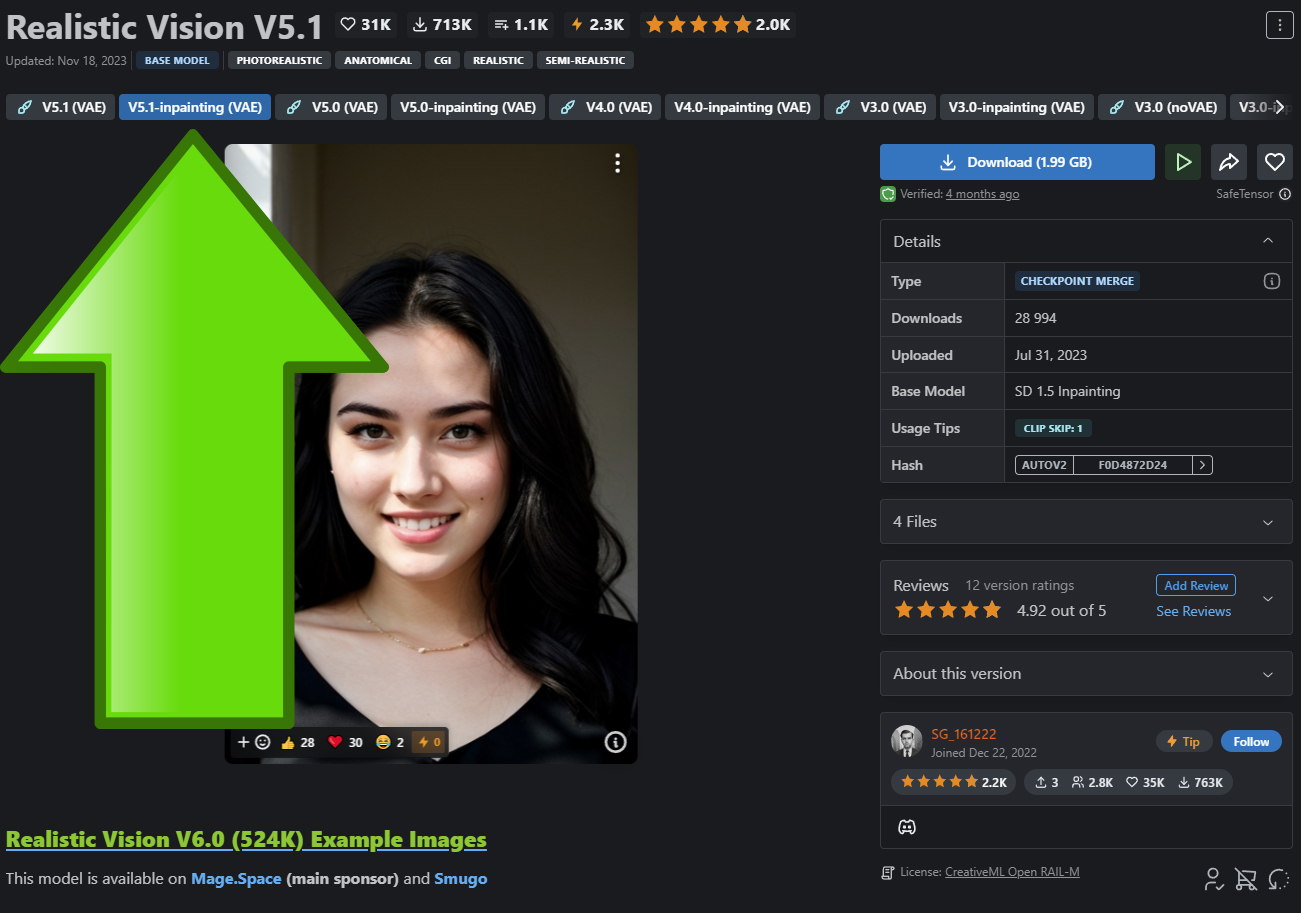
Task: Open the See Reviews link
Action: click(x=1193, y=611)
